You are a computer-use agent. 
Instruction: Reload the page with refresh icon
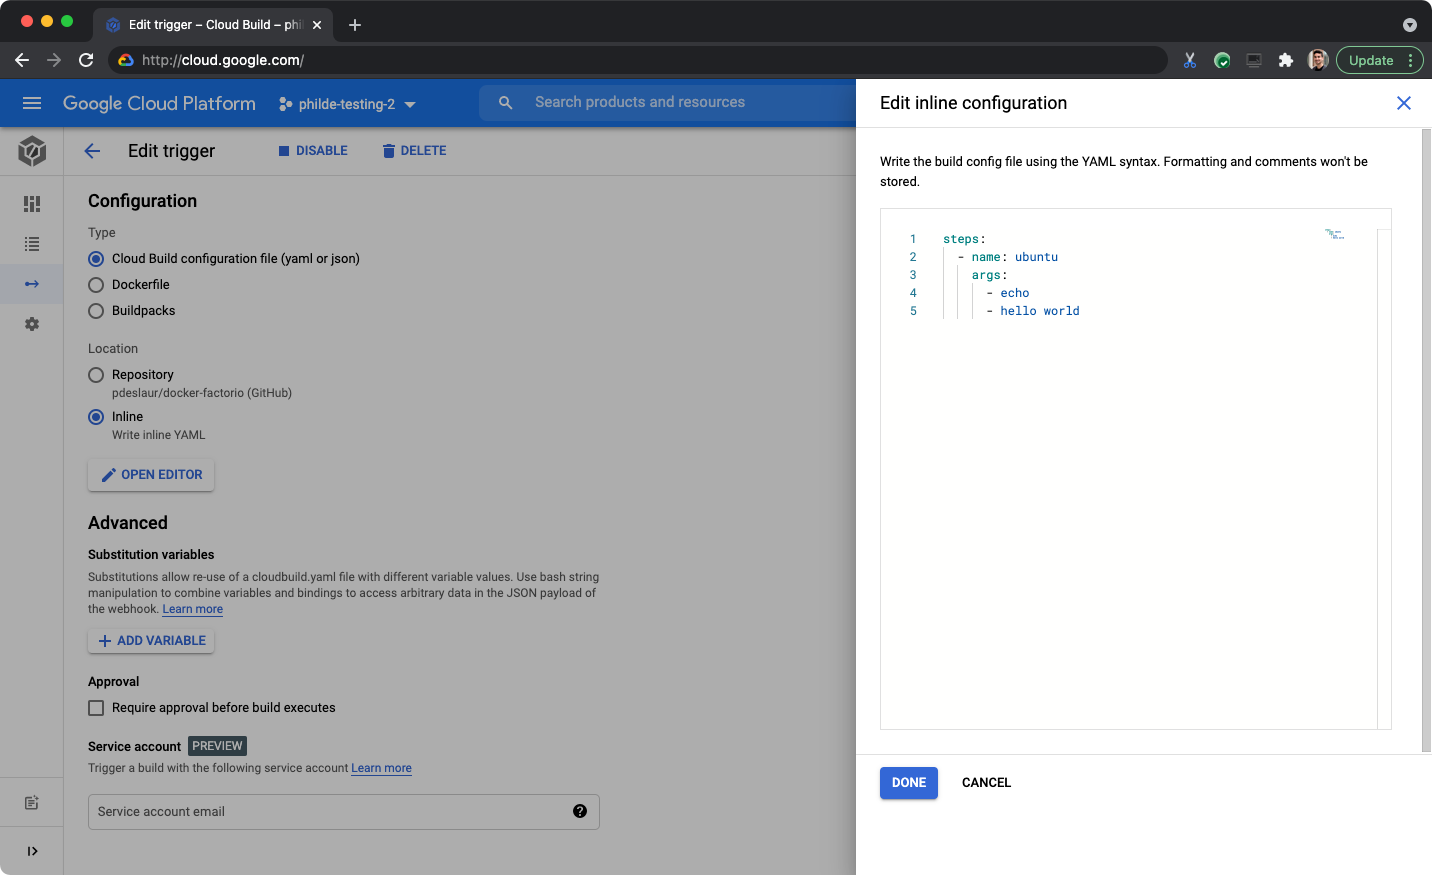(86, 60)
